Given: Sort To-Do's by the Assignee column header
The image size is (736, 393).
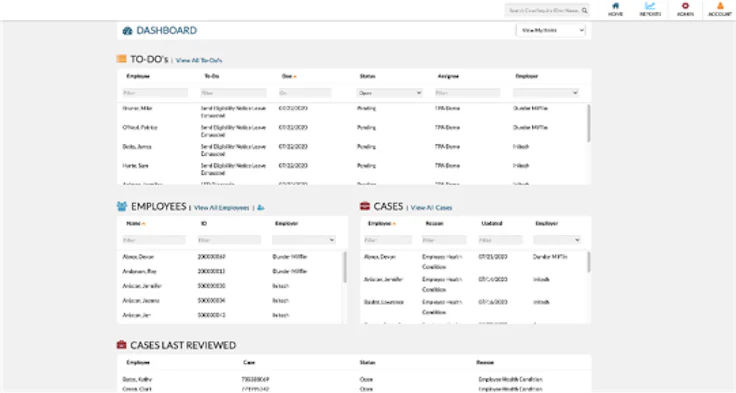Looking at the screenshot, I should pos(448,76).
